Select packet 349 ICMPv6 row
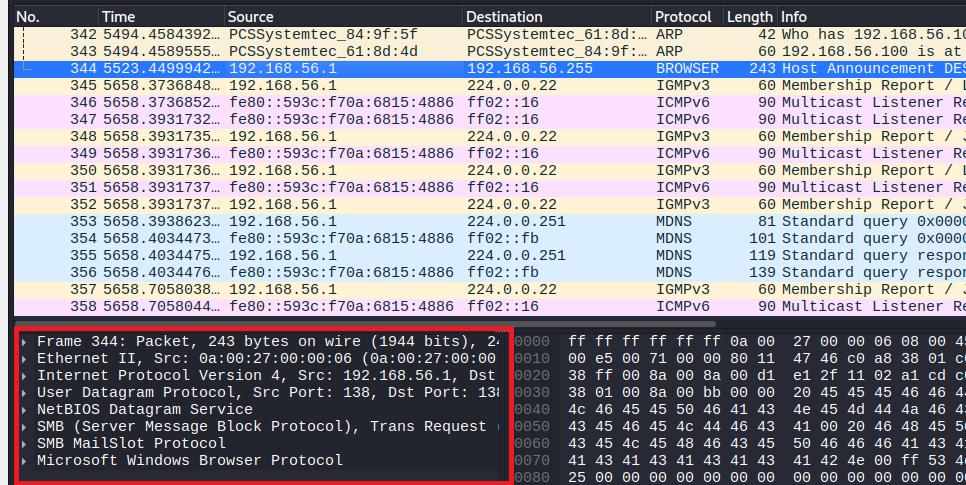The width and height of the screenshot is (966, 485). [490, 153]
